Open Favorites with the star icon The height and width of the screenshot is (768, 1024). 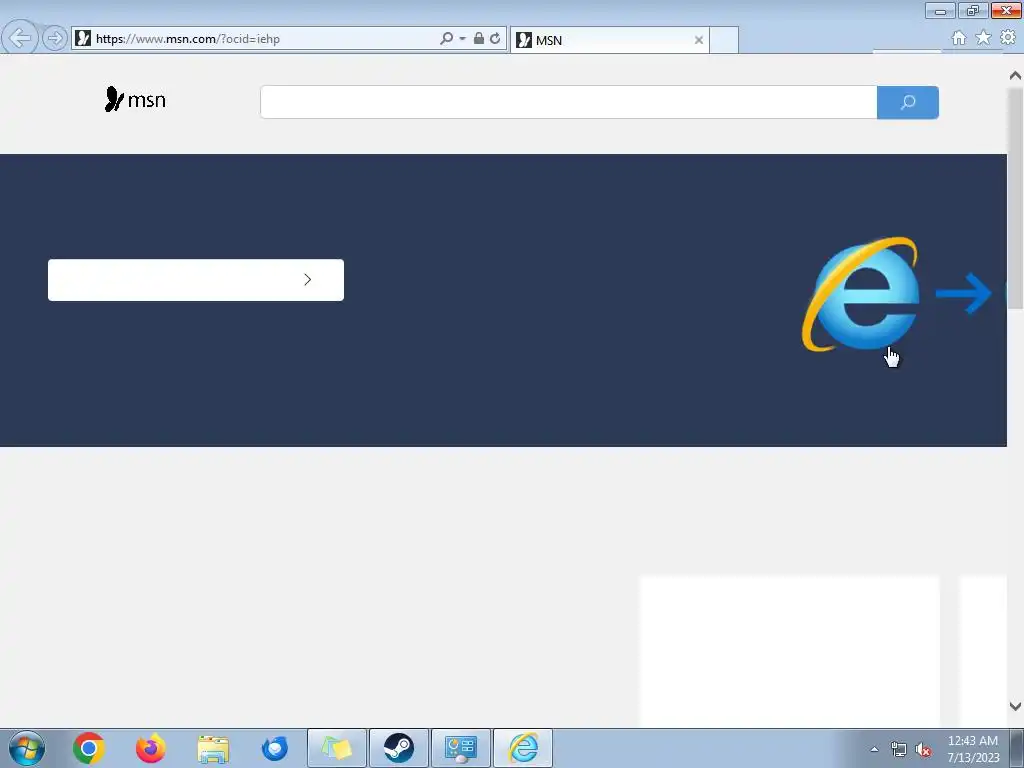pyautogui.click(x=983, y=38)
